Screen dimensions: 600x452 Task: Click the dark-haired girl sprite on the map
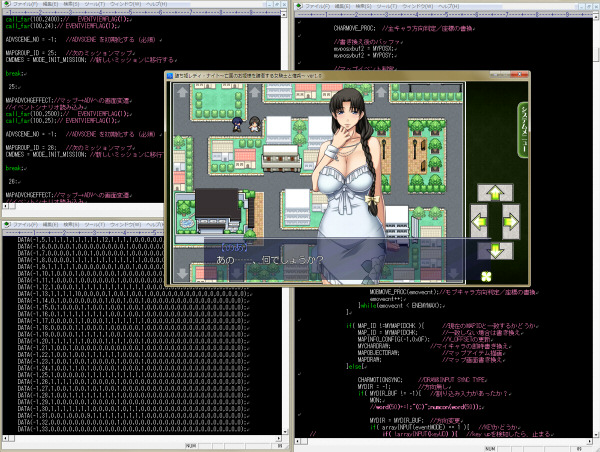point(254,124)
